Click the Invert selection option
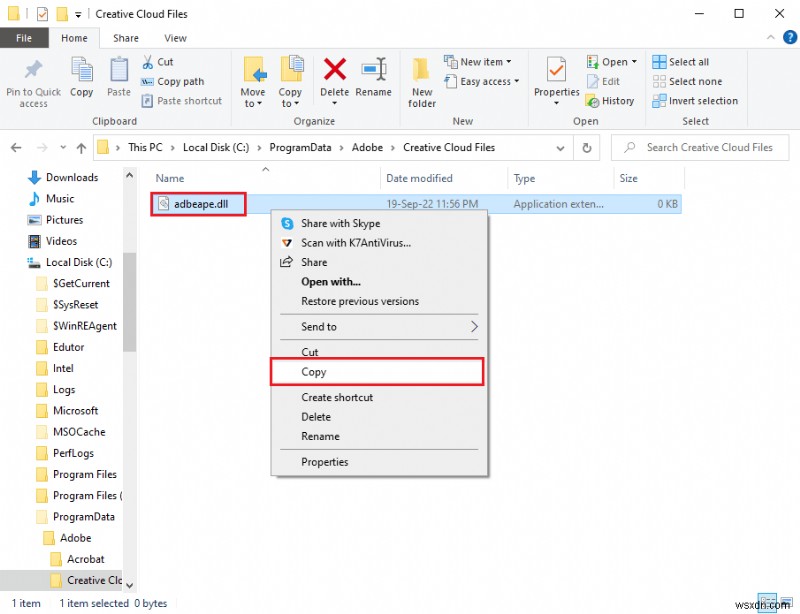800x614 pixels. pyautogui.click(x=695, y=100)
